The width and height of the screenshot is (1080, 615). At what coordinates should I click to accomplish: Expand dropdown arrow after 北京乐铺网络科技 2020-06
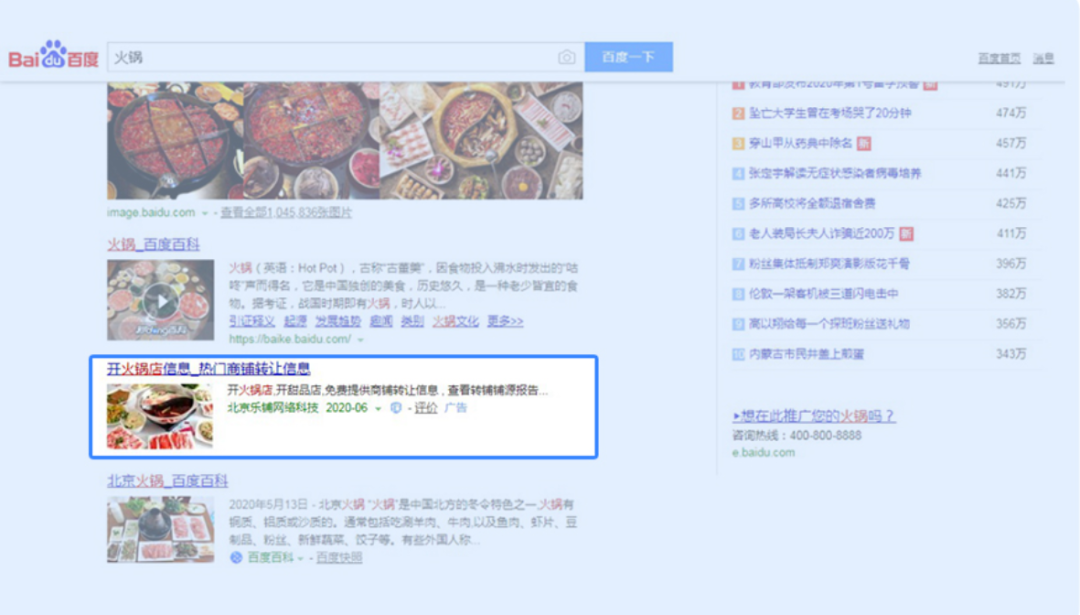[378, 408]
